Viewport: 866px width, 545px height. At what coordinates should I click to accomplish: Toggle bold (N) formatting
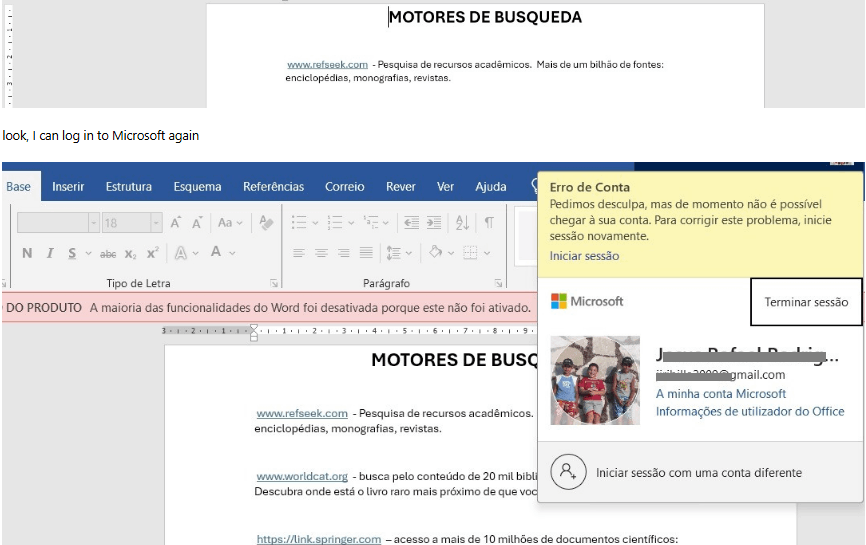point(27,253)
